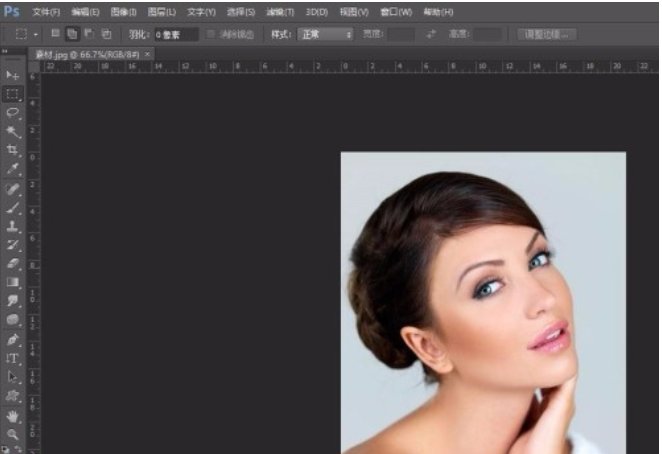The width and height of the screenshot is (662, 454).
Task: Select the Path Selection tool
Action: click(x=13, y=377)
